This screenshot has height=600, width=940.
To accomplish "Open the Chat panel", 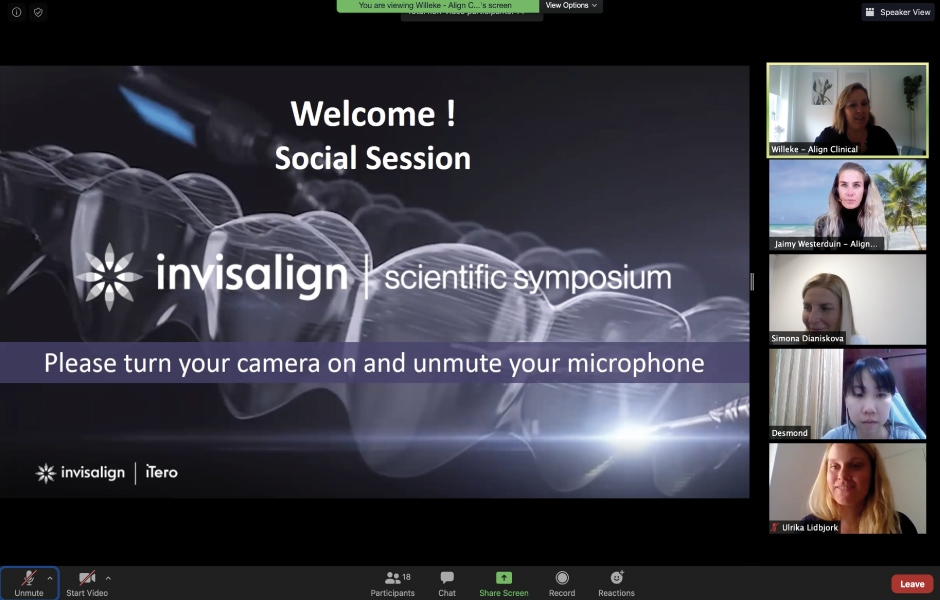I will coord(447,583).
